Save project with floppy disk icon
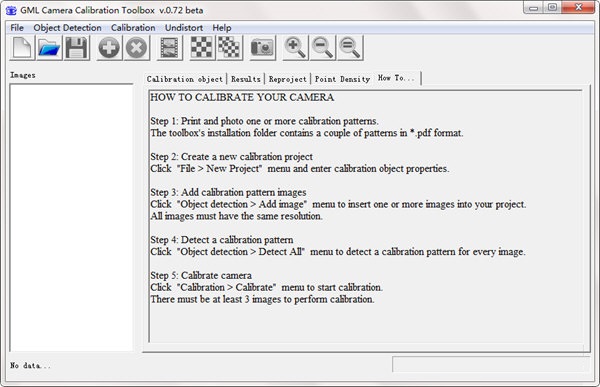The image size is (600, 387). 77,48
